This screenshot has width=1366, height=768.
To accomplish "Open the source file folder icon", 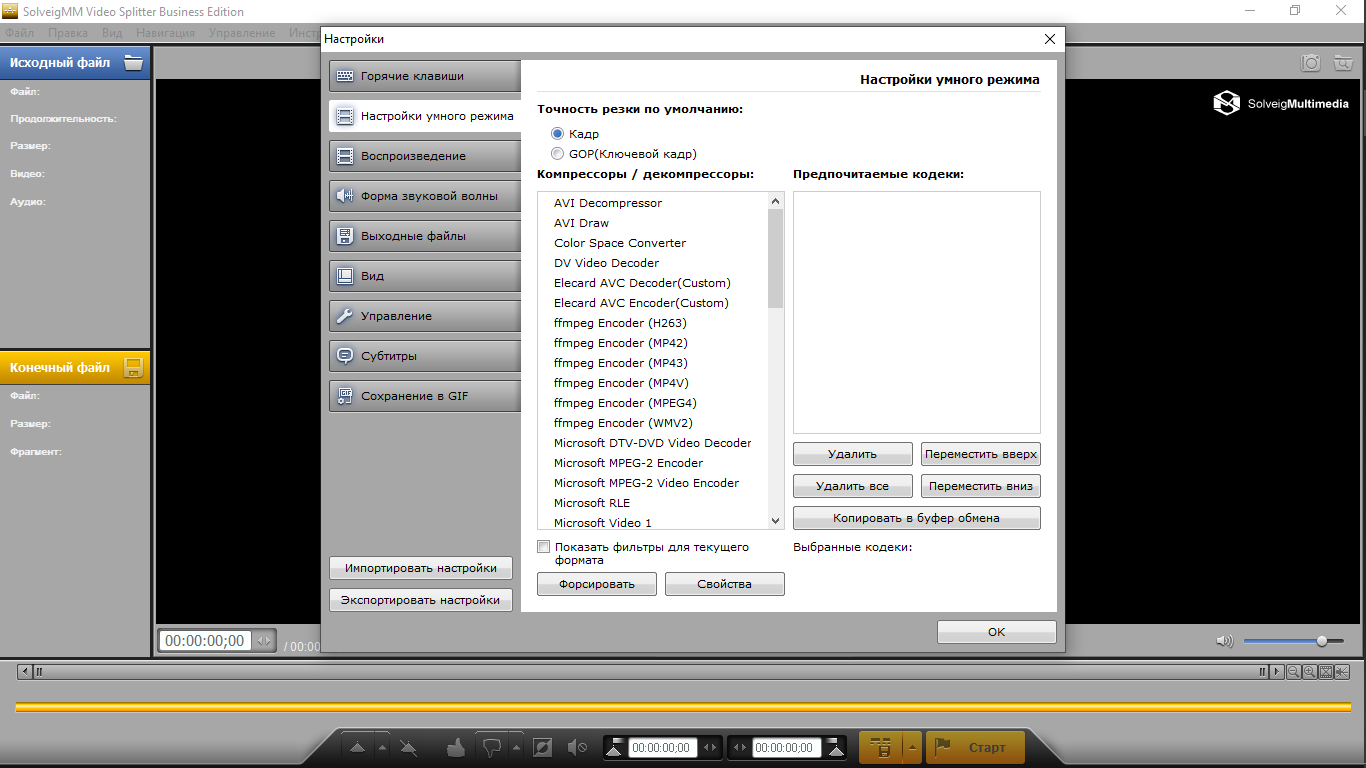I will (x=133, y=62).
